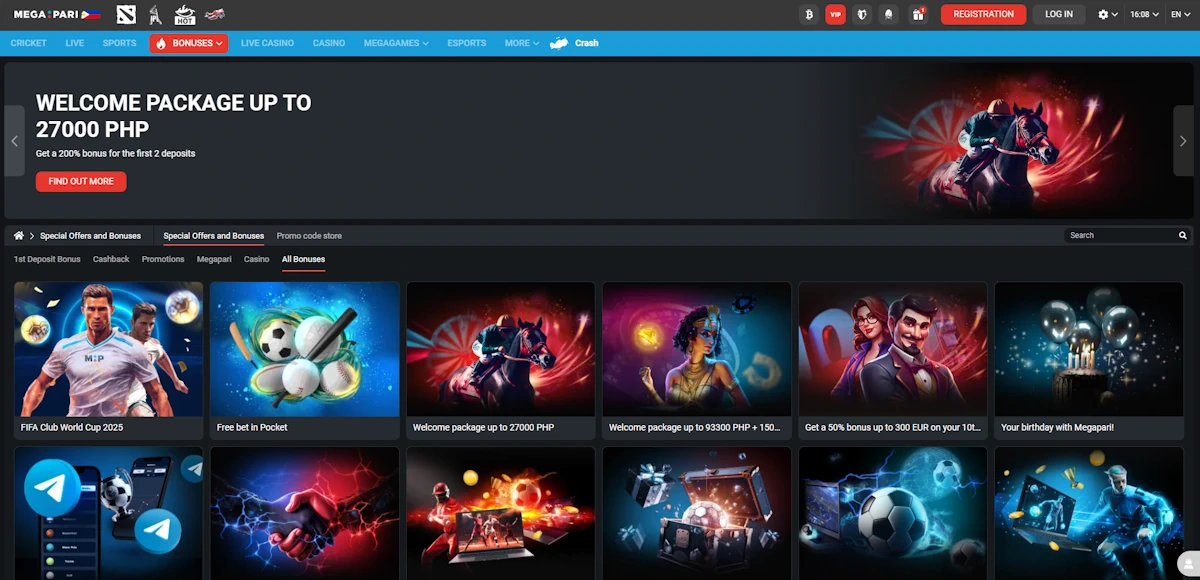Open the gift box bonuses icon

coord(917,14)
